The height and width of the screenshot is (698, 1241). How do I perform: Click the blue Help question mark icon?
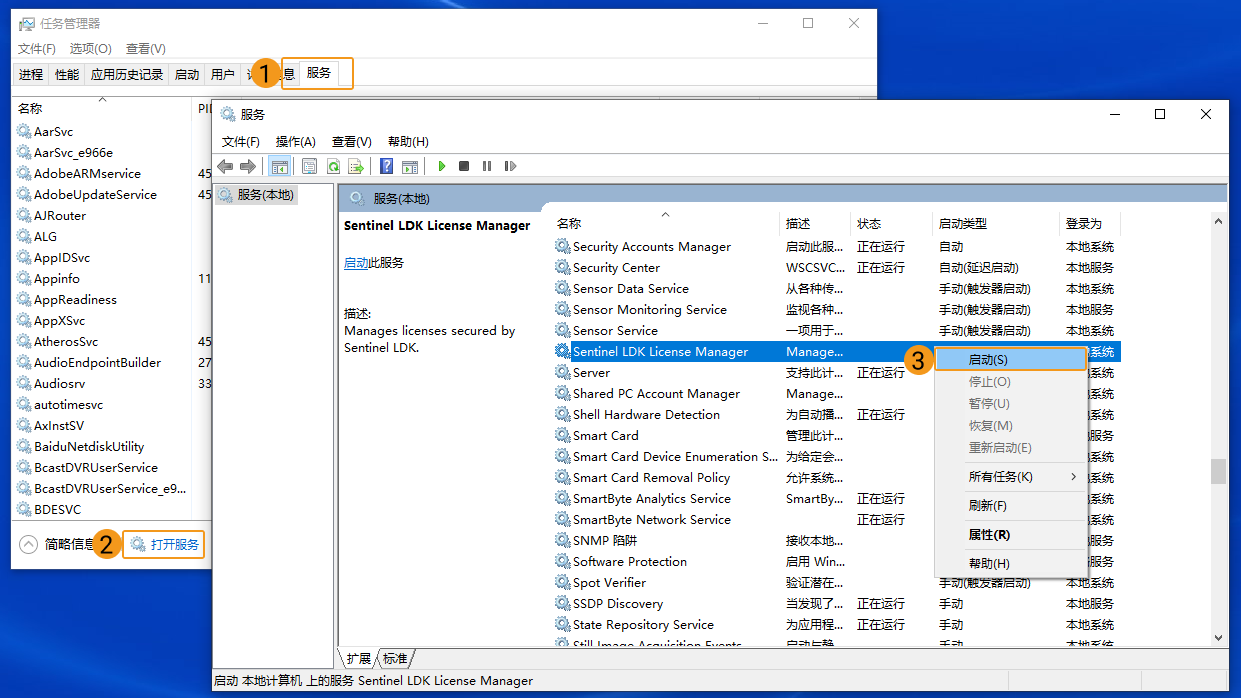(x=386, y=166)
